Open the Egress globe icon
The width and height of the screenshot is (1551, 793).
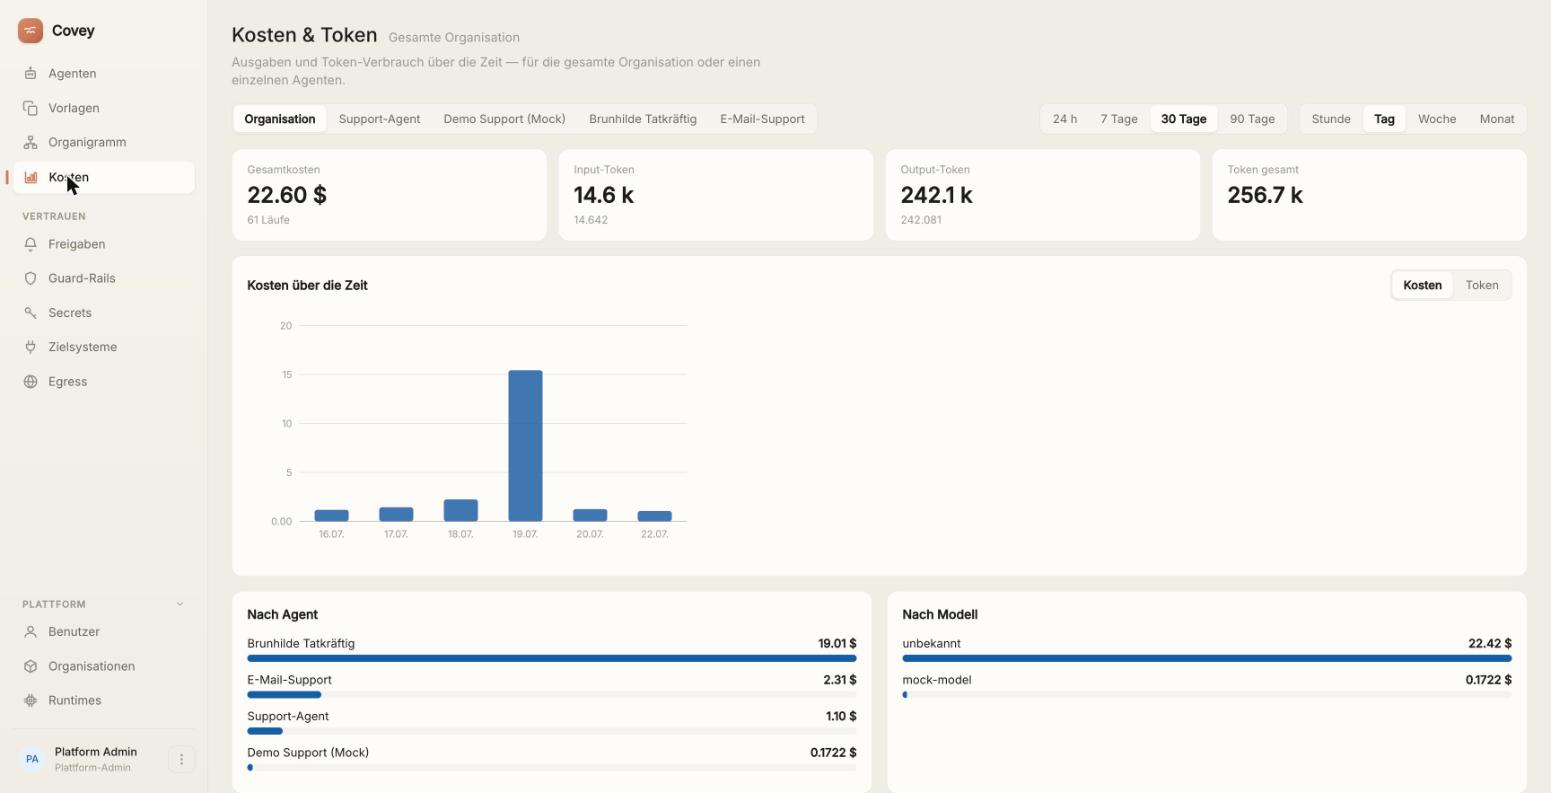point(30,381)
